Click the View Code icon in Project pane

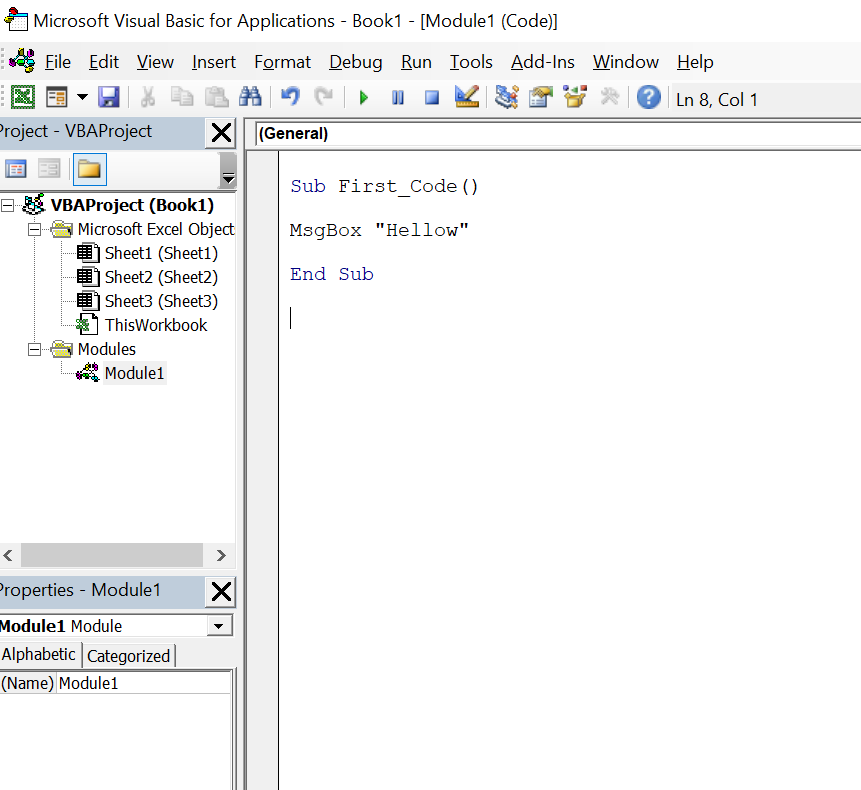tap(15, 169)
